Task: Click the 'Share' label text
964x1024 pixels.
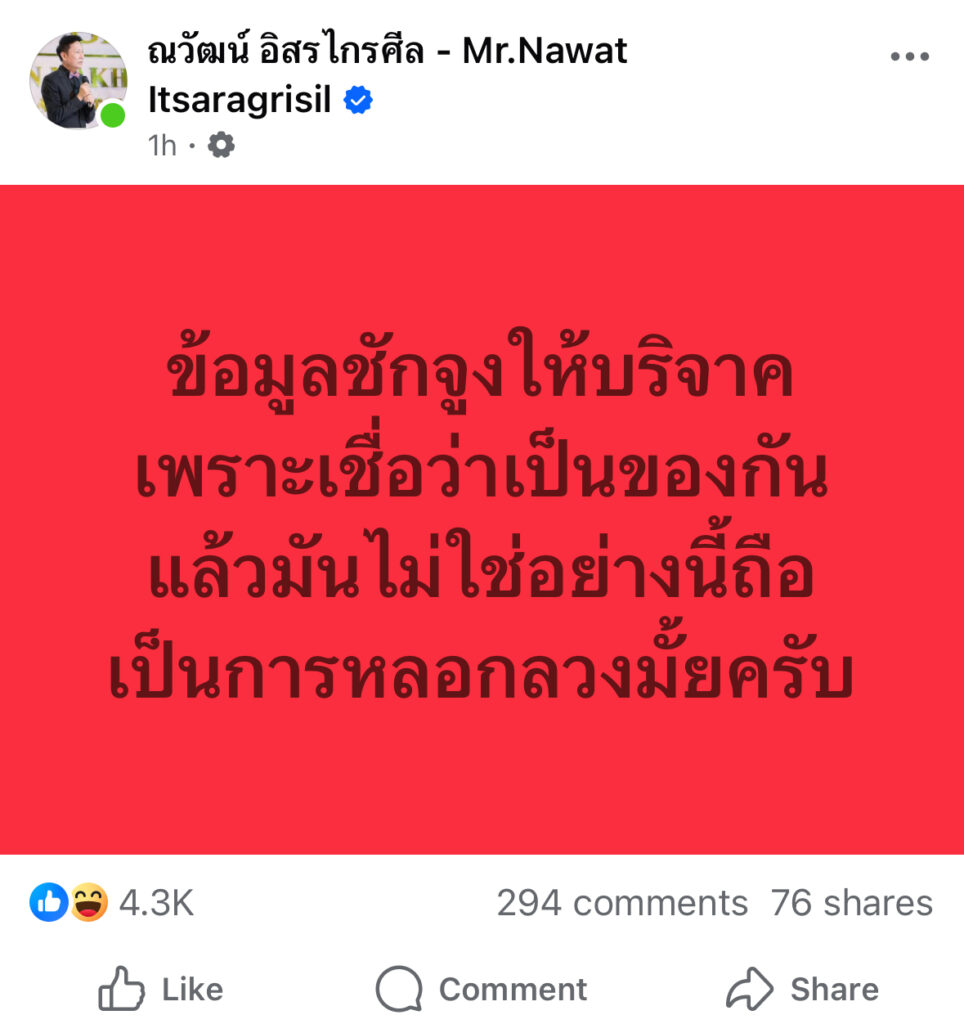Action: 835,989
